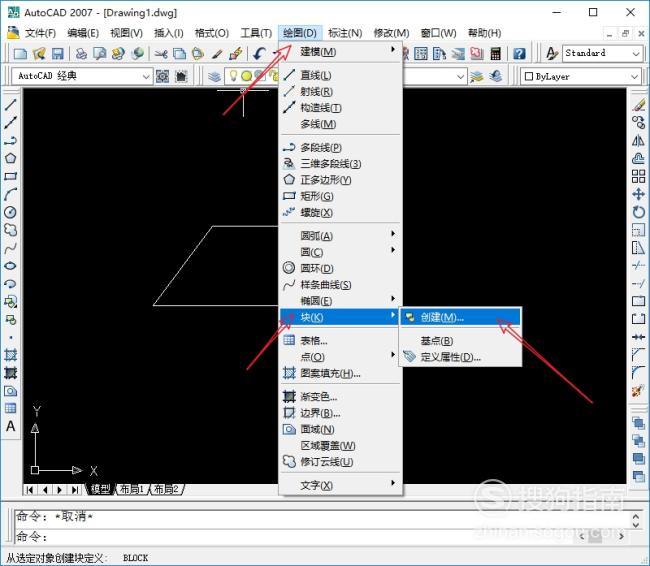Click the Cut scissors icon

161,53
